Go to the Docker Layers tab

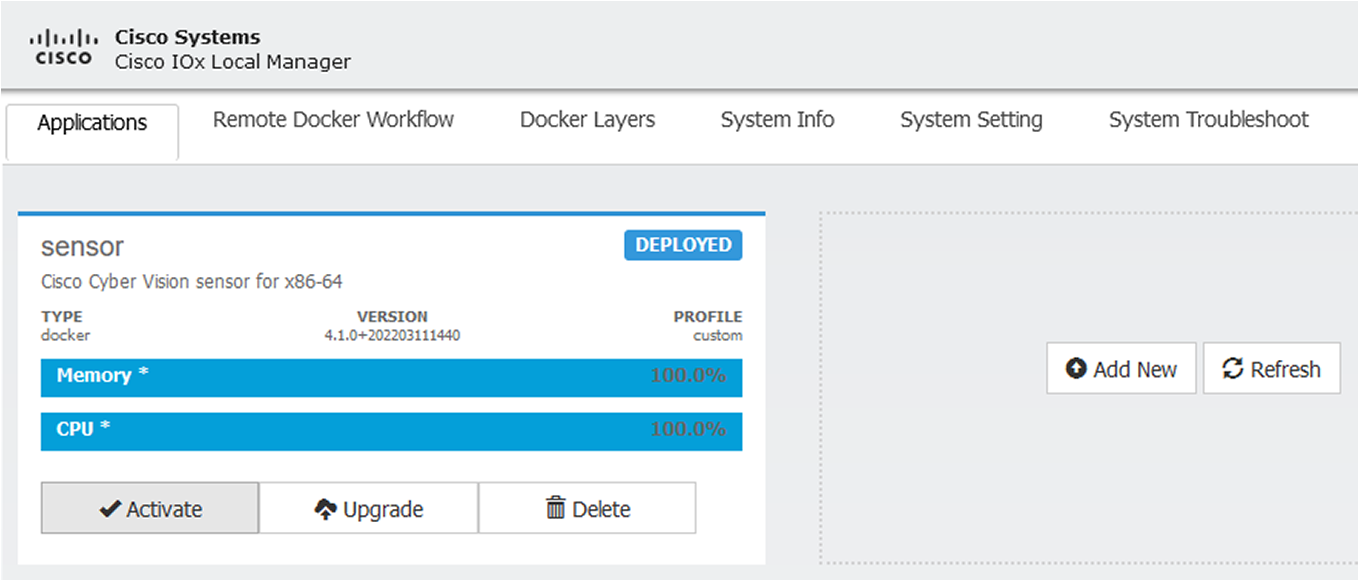point(587,120)
